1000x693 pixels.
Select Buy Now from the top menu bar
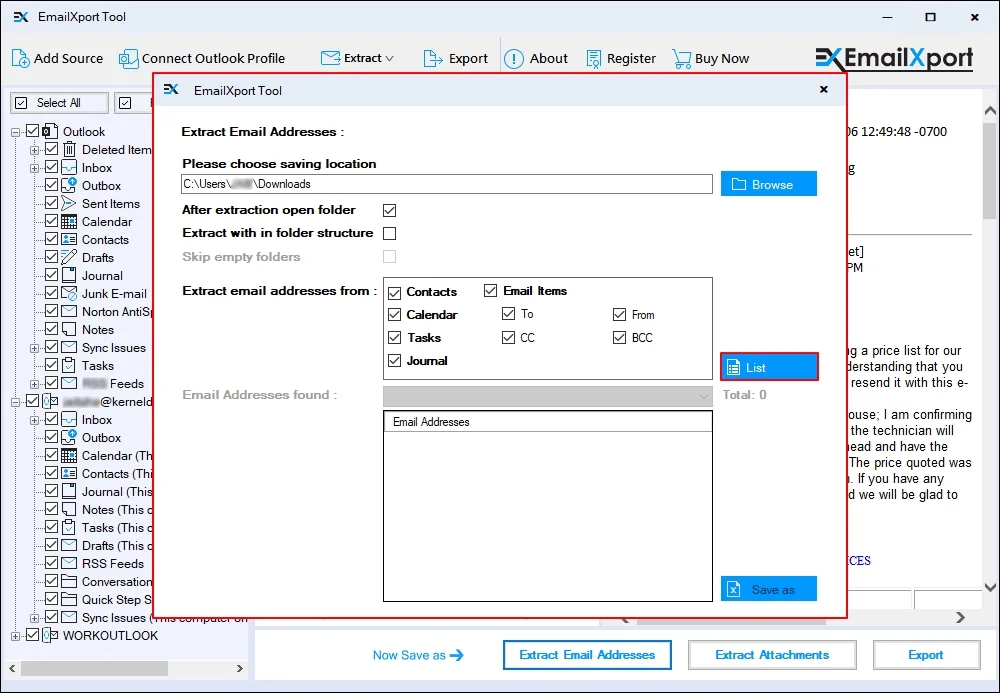pyautogui.click(x=722, y=58)
